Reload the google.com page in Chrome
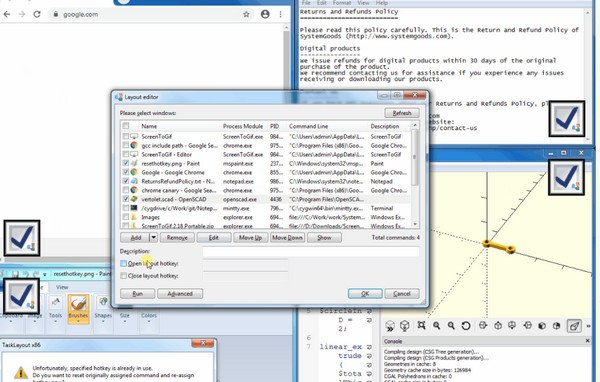The height and width of the screenshot is (382, 600). pos(37,14)
